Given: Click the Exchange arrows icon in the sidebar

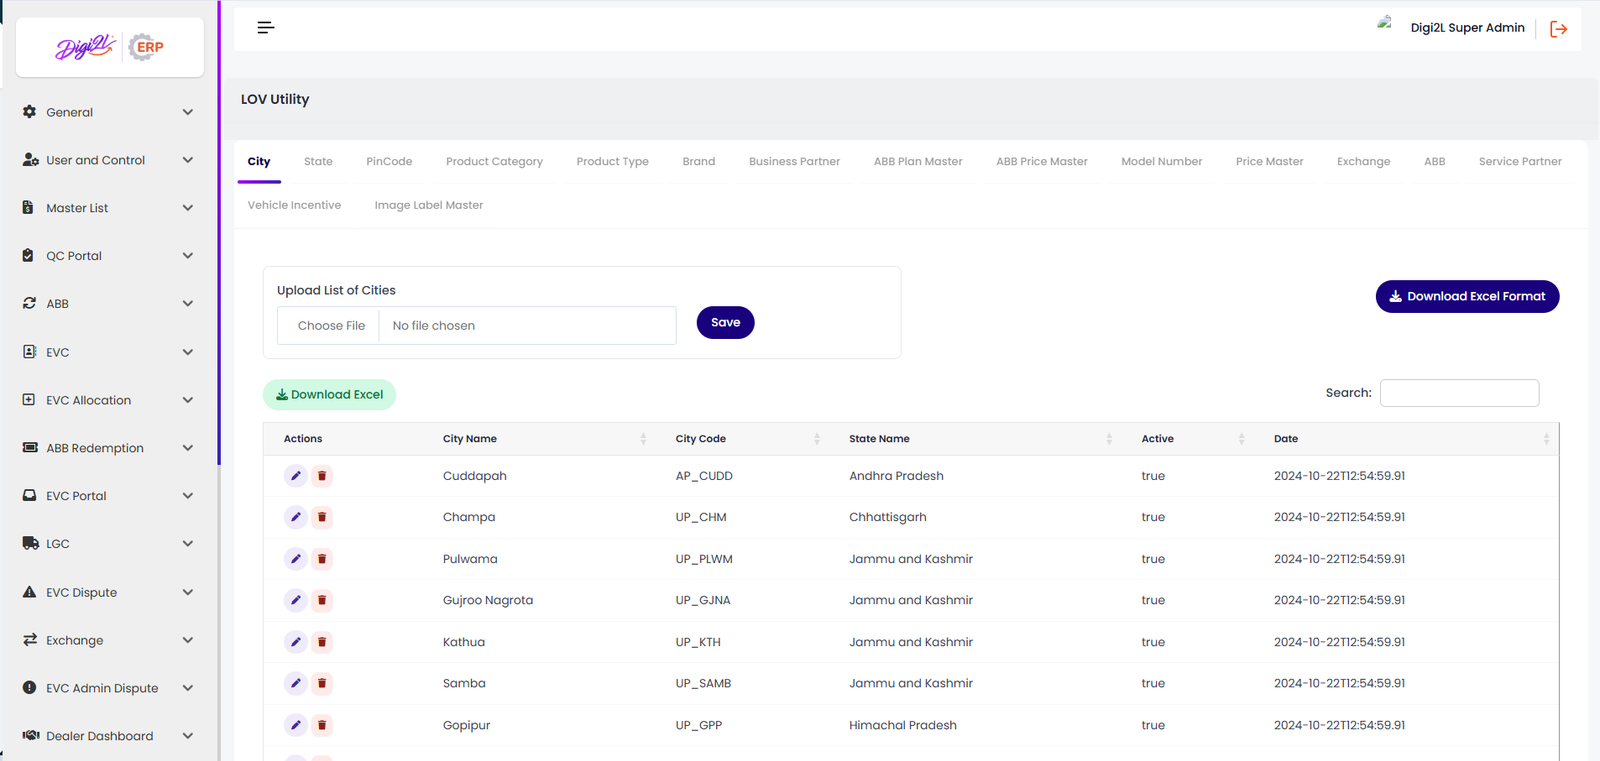Looking at the screenshot, I should 30,640.
